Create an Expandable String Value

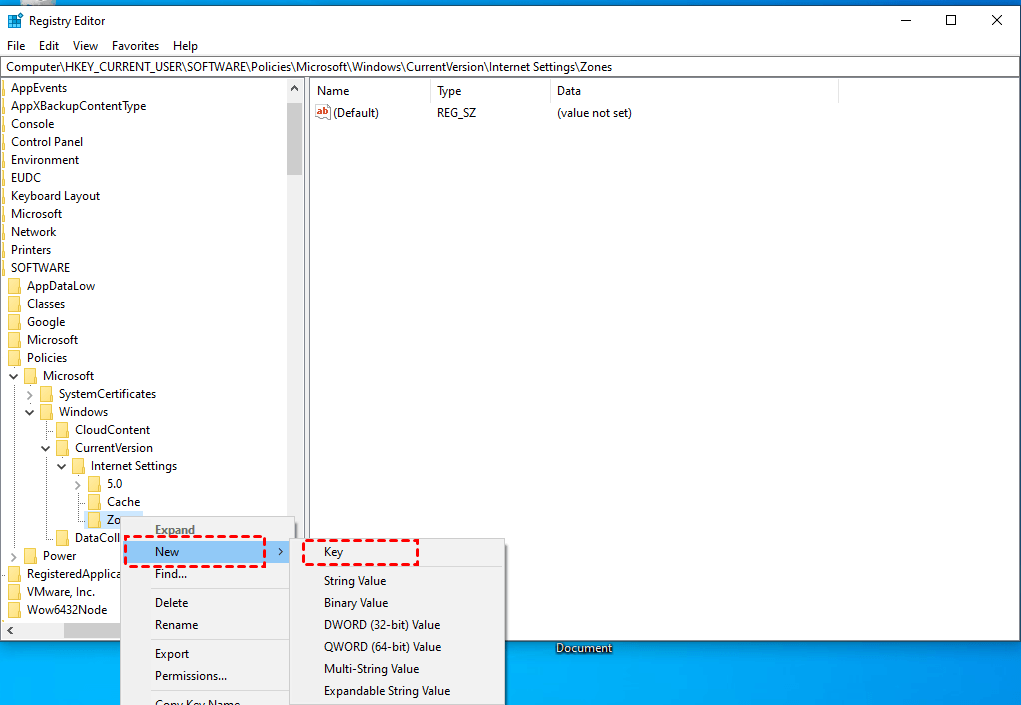(397, 691)
